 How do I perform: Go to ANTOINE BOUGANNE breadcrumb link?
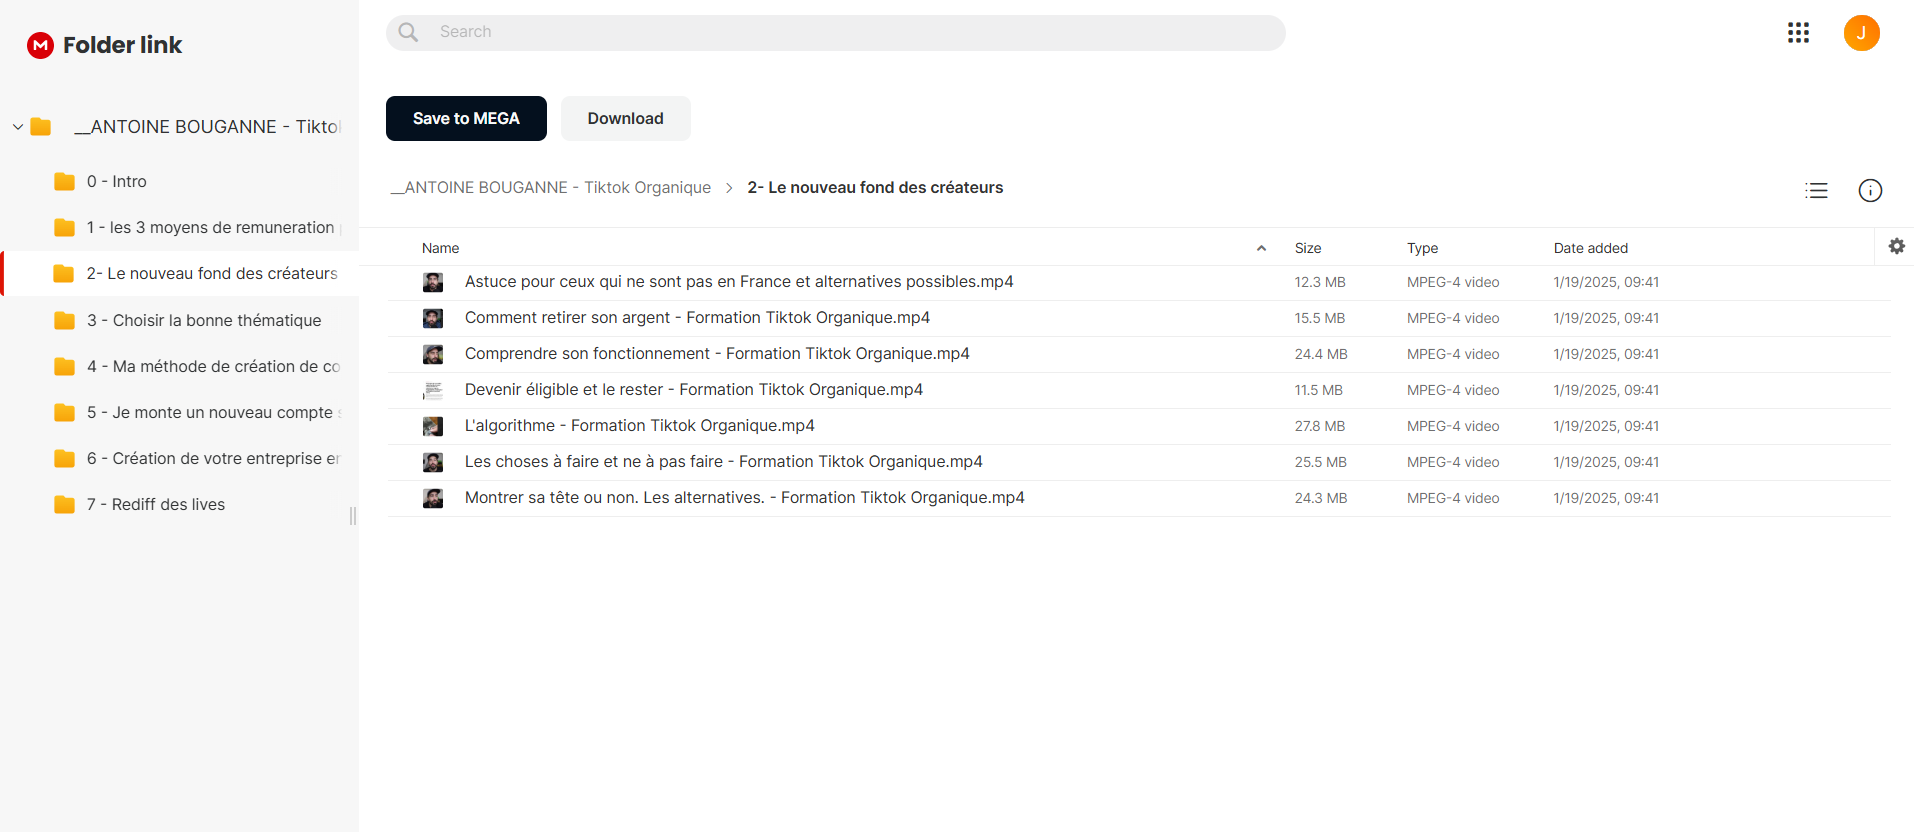click(x=551, y=187)
